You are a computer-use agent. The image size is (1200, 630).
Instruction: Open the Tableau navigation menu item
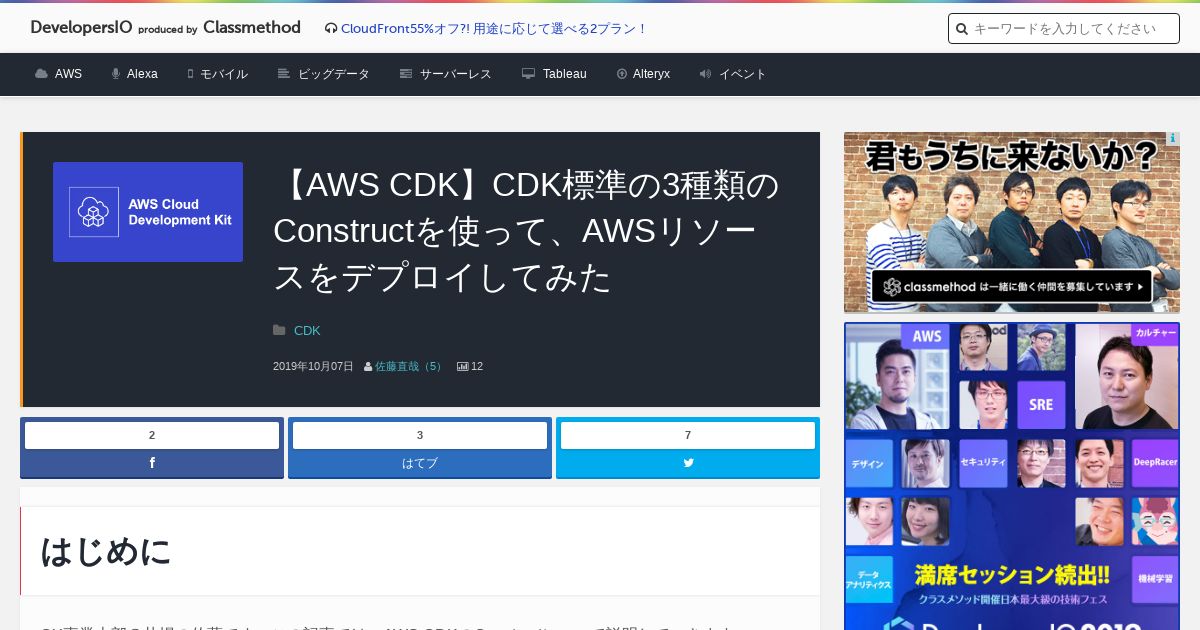tap(565, 74)
